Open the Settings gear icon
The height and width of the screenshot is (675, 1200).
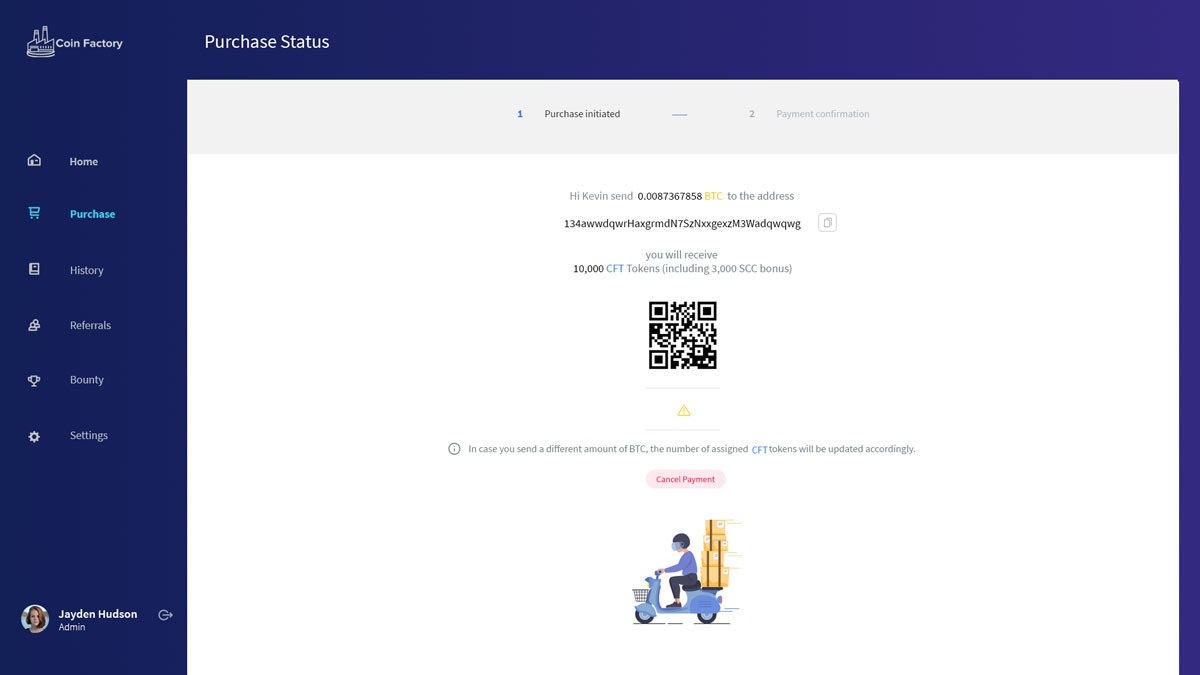coord(34,435)
